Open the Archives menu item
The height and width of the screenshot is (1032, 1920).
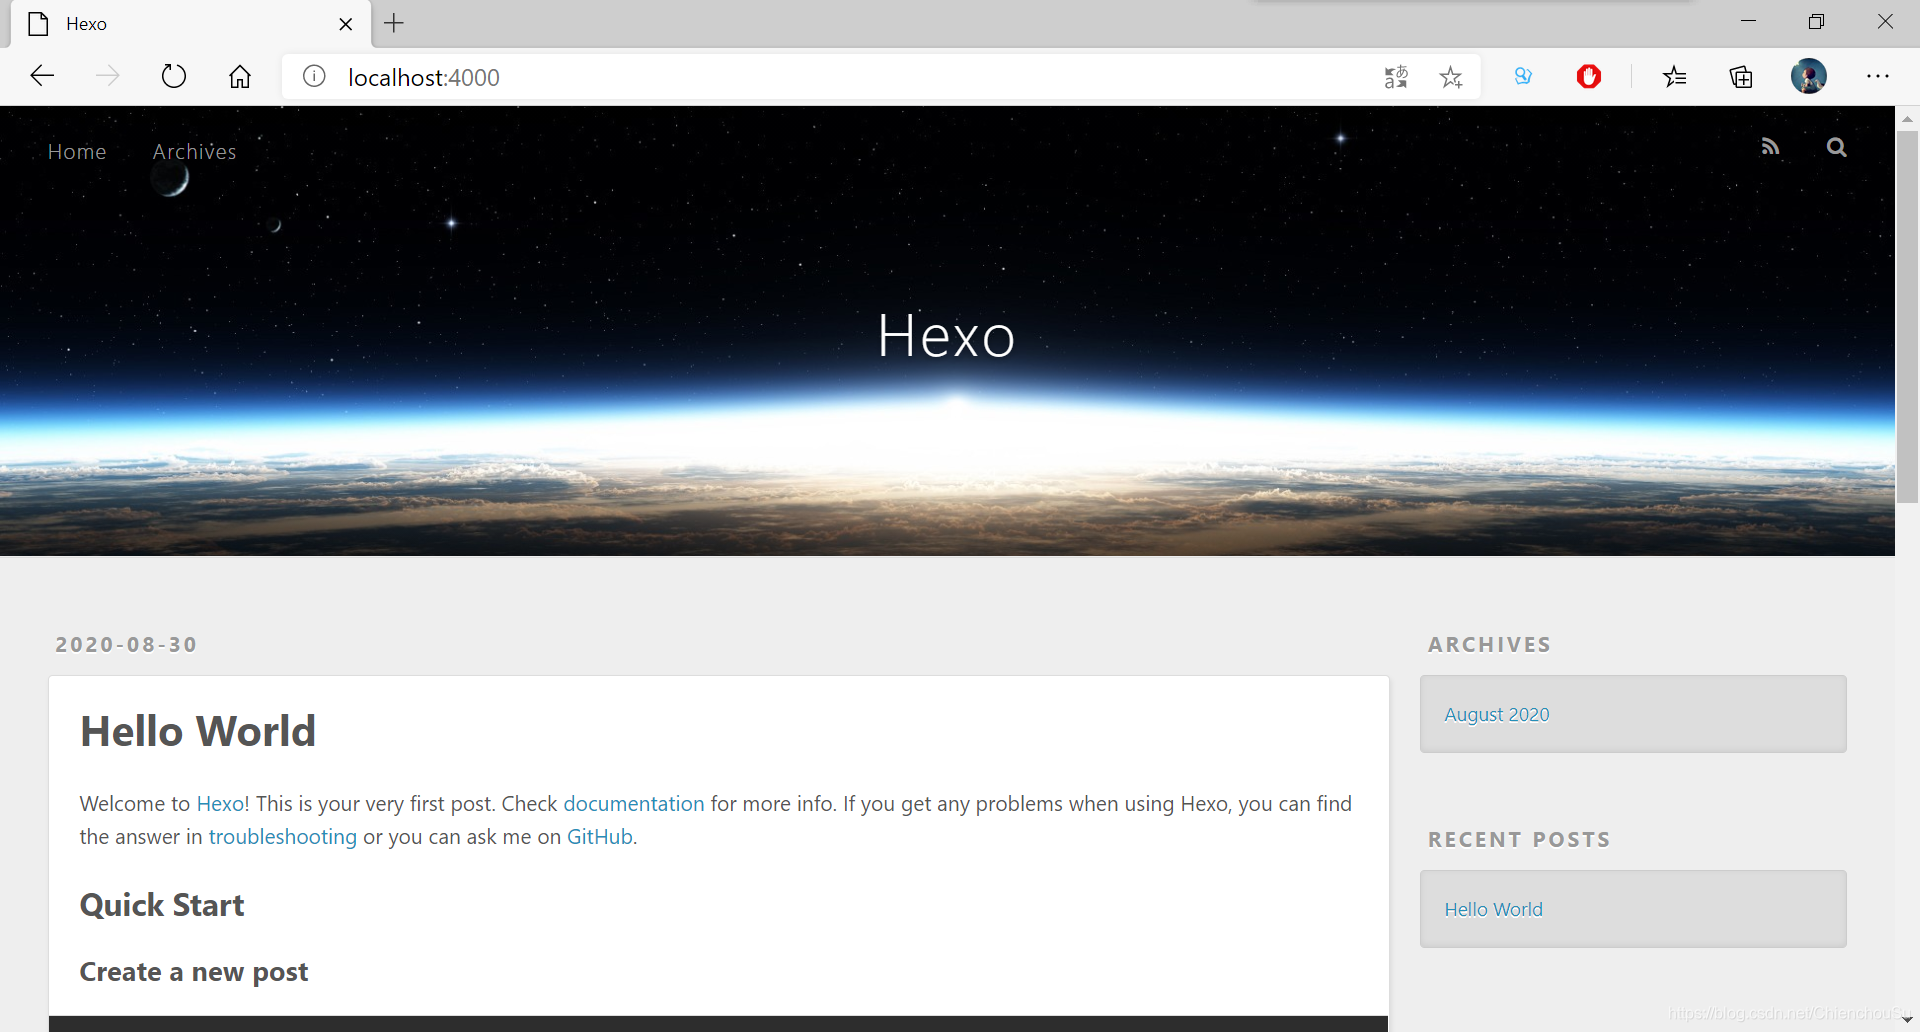[195, 152]
